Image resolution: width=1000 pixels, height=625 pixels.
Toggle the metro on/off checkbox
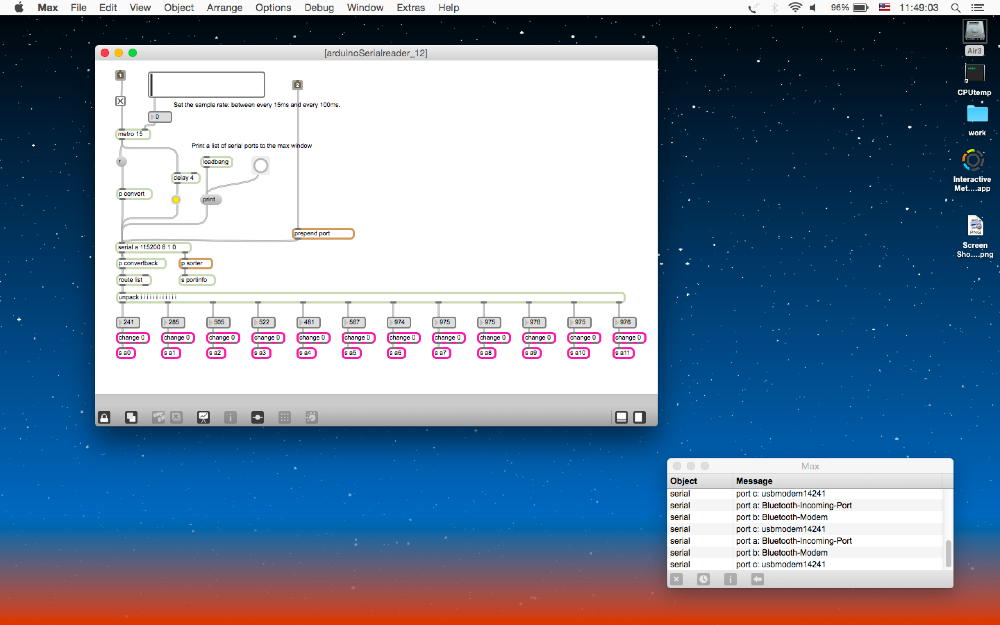coord(120,101)
